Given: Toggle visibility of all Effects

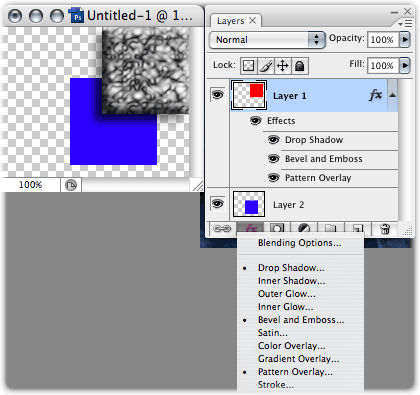Looking at the screenshot, I should [256, 120].
